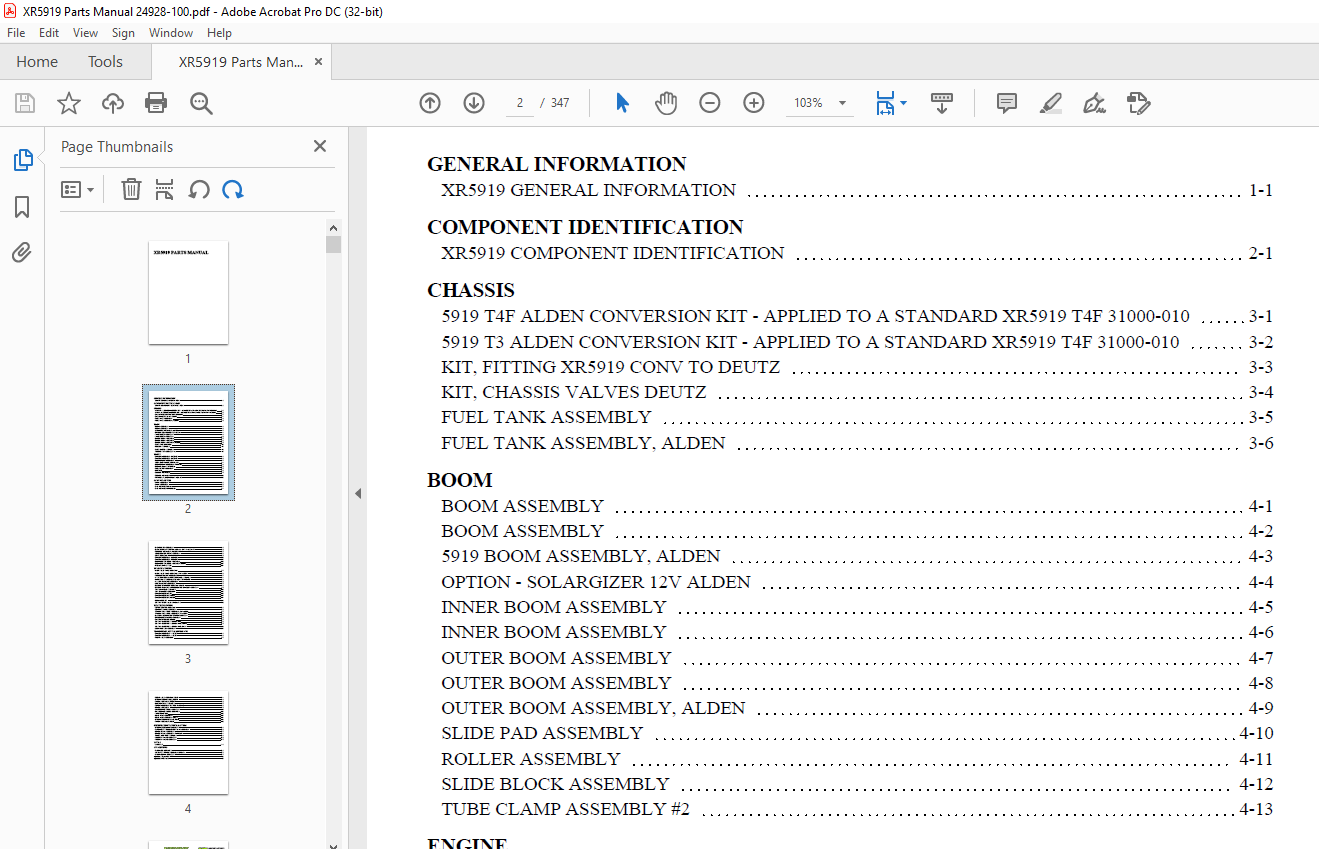
Task: Open KIT, FITTING XR5919 CONV TO DEUTZ entry
Action: 857,367
